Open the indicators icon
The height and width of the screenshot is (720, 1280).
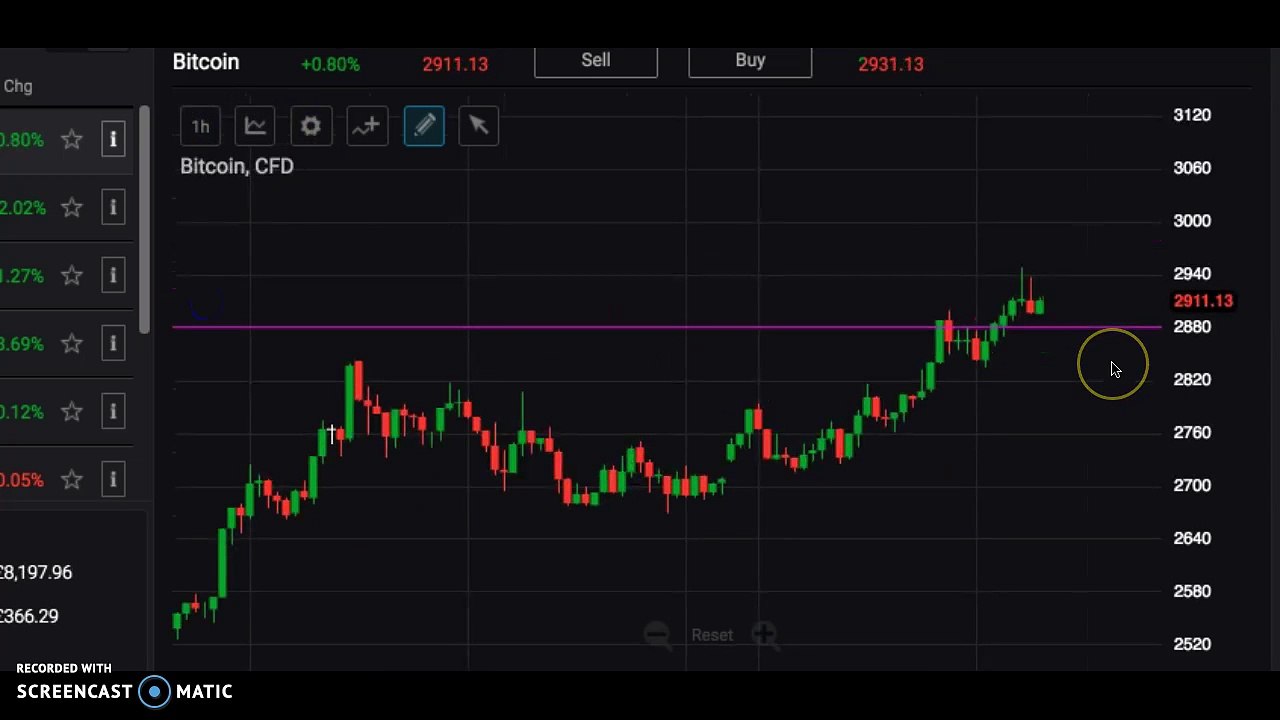tap(367, 126)
